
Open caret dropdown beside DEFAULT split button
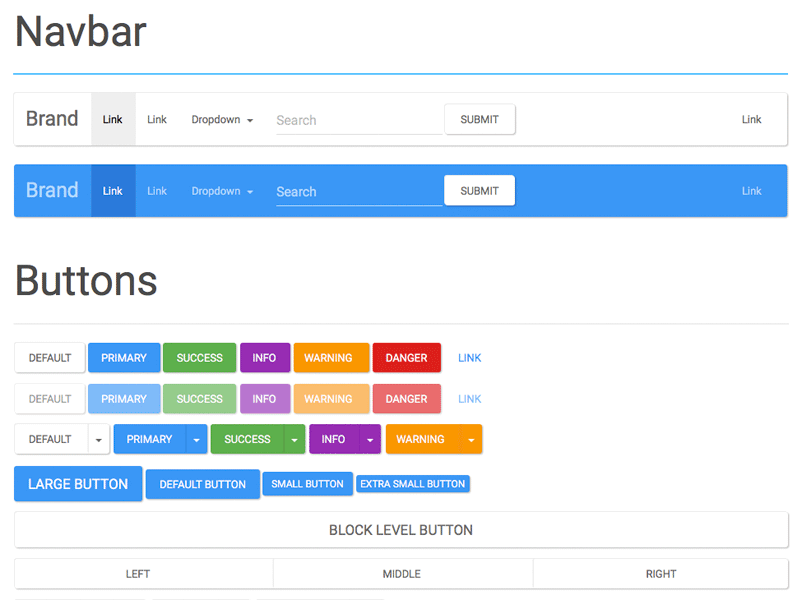pos(98,439)
